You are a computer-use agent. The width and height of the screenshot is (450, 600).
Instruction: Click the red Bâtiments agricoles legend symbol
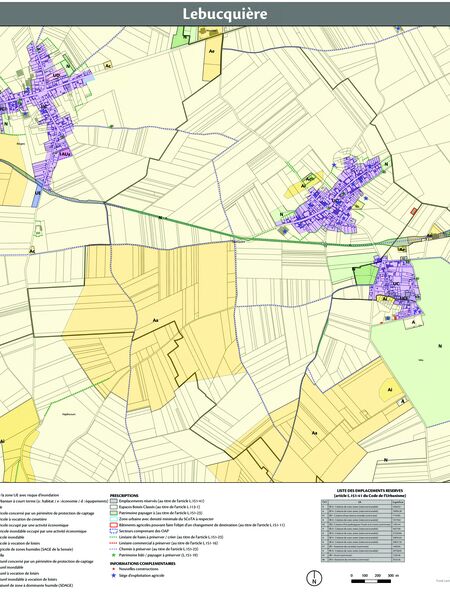coord(113,525)
